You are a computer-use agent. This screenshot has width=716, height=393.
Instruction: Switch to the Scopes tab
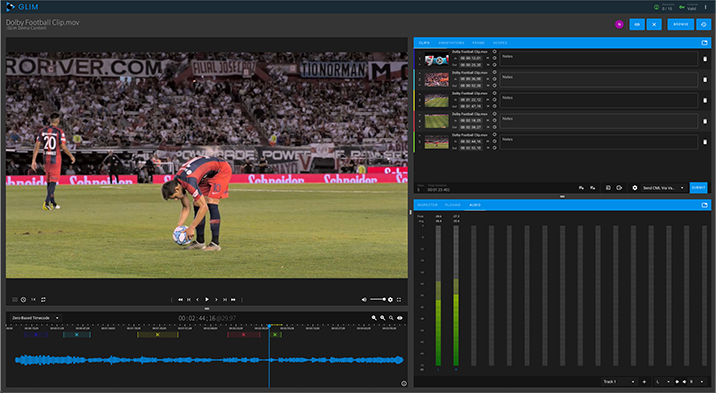click(x=500, y=43)
